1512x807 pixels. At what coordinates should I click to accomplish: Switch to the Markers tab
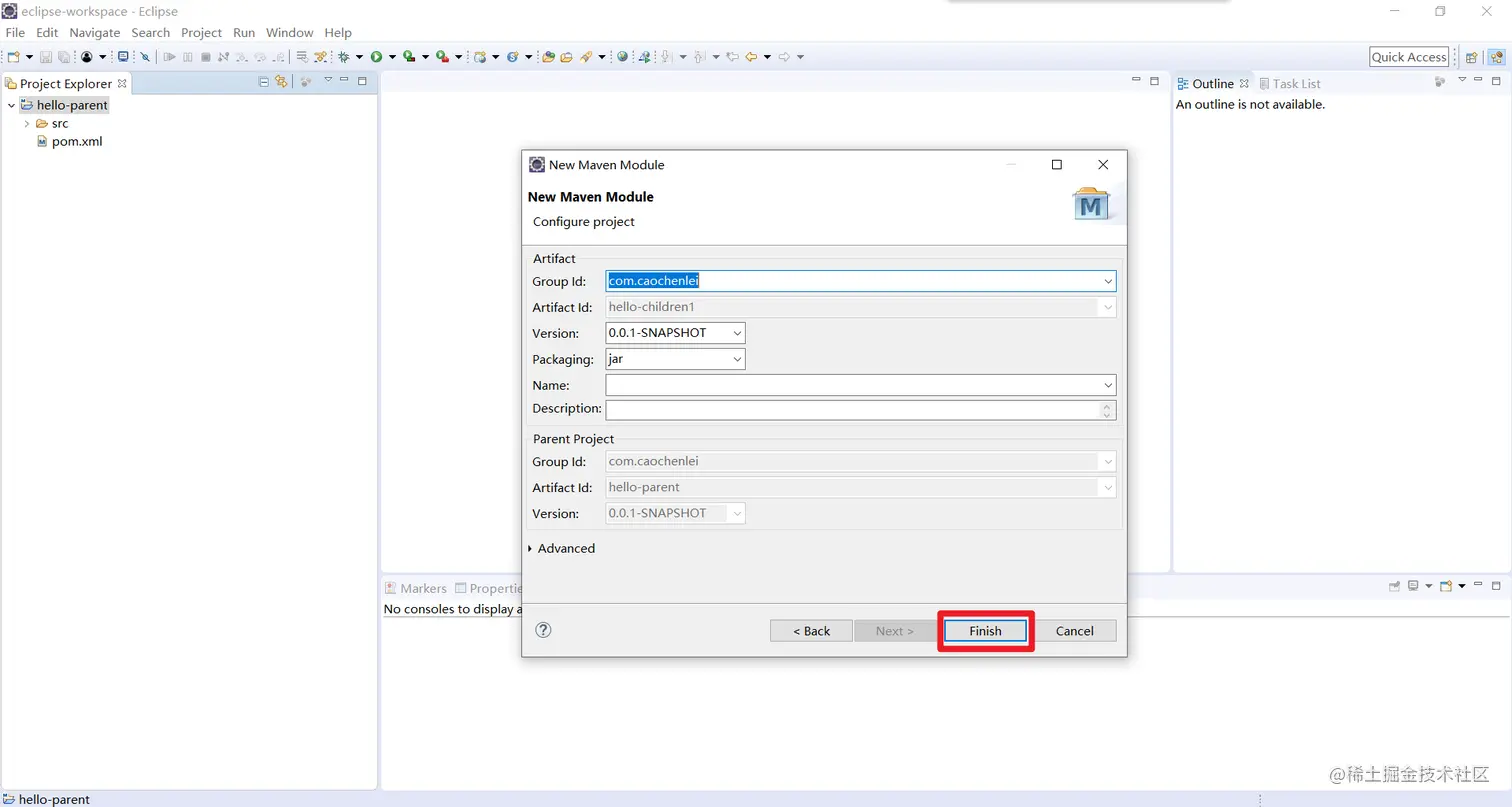click(416, 588)
